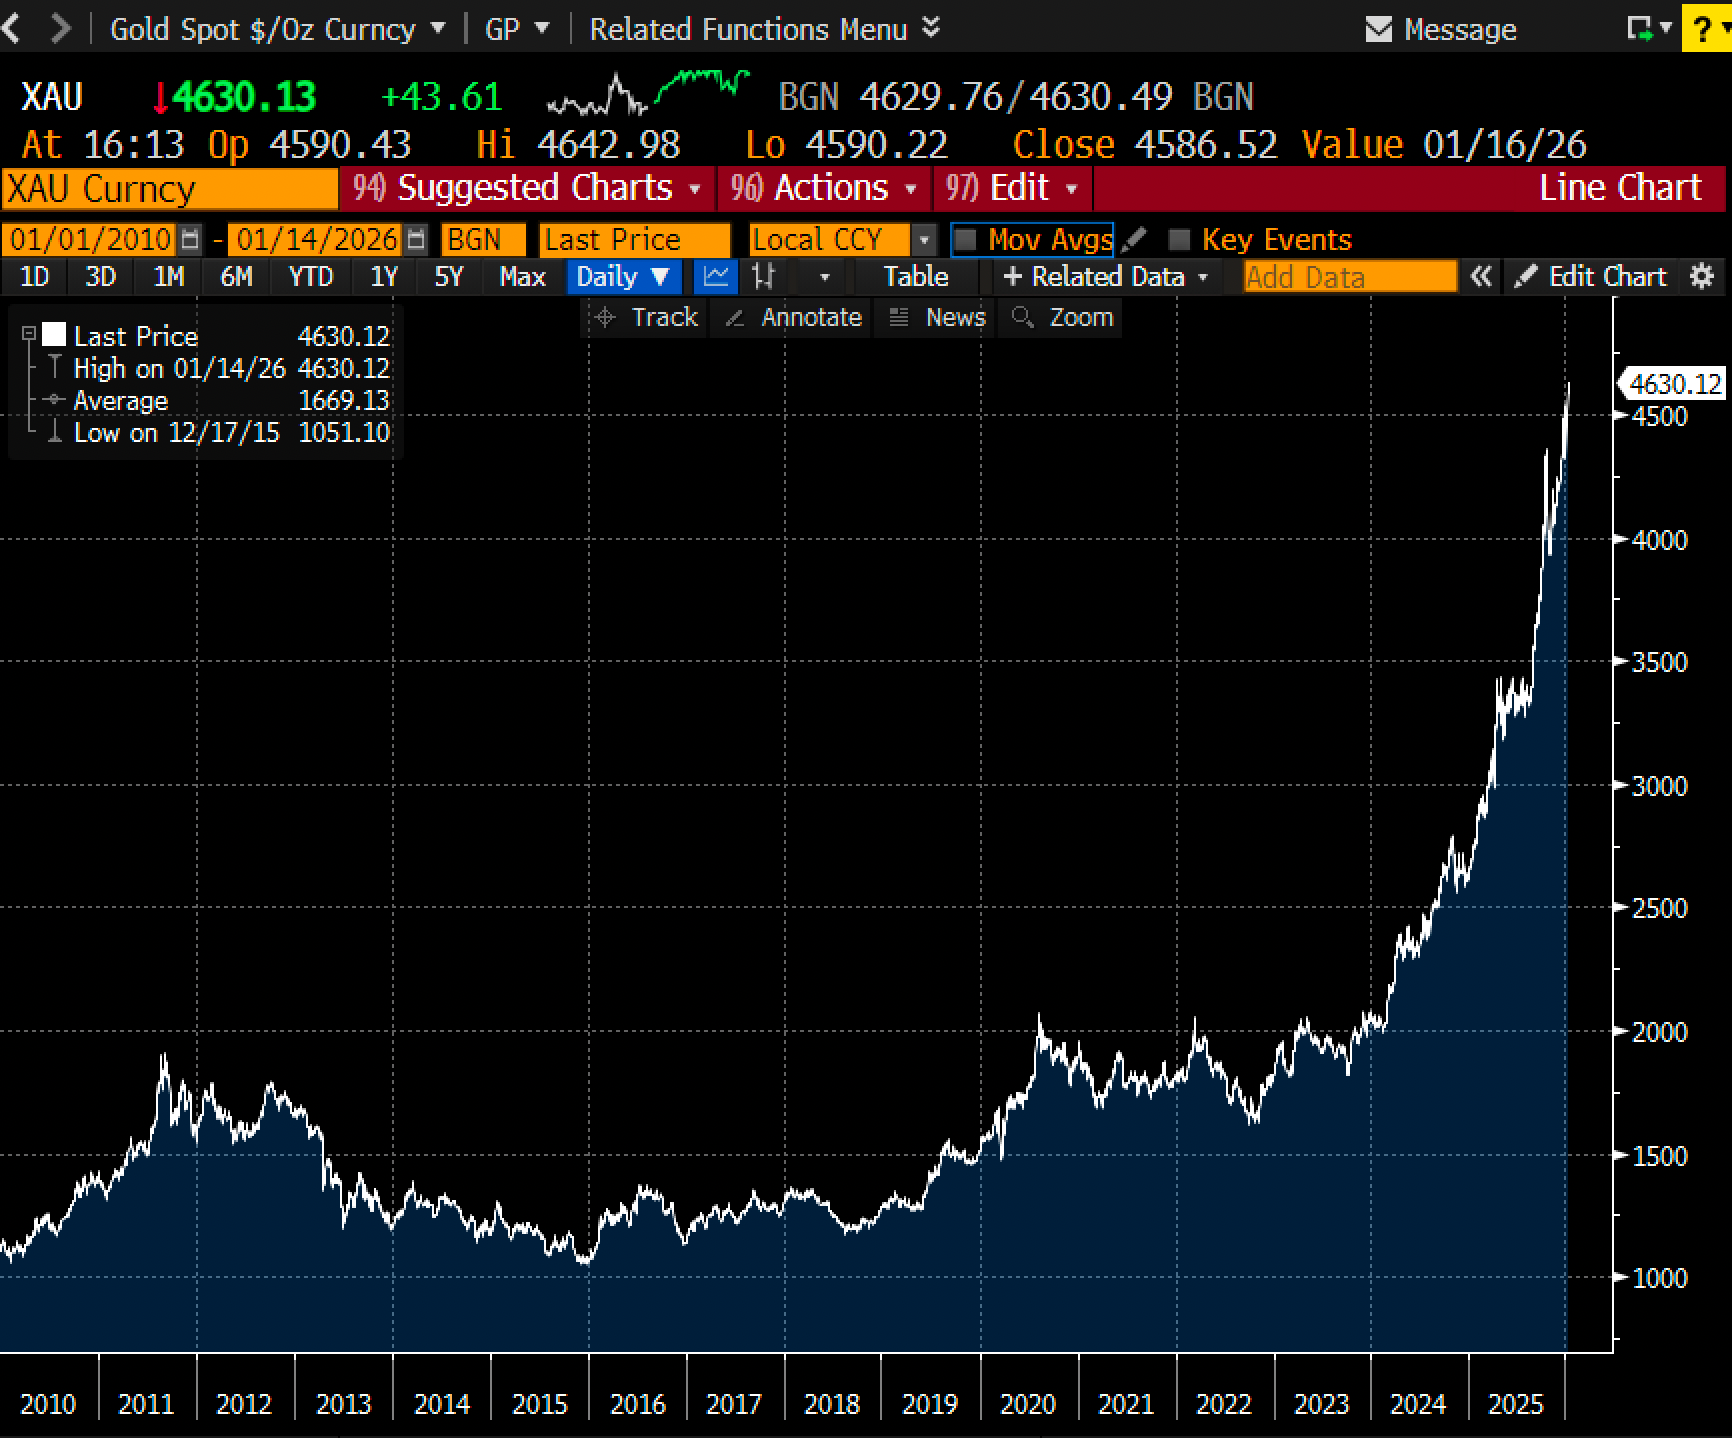Click the Mov Avgs pencil edit icon

(1136, 239)
